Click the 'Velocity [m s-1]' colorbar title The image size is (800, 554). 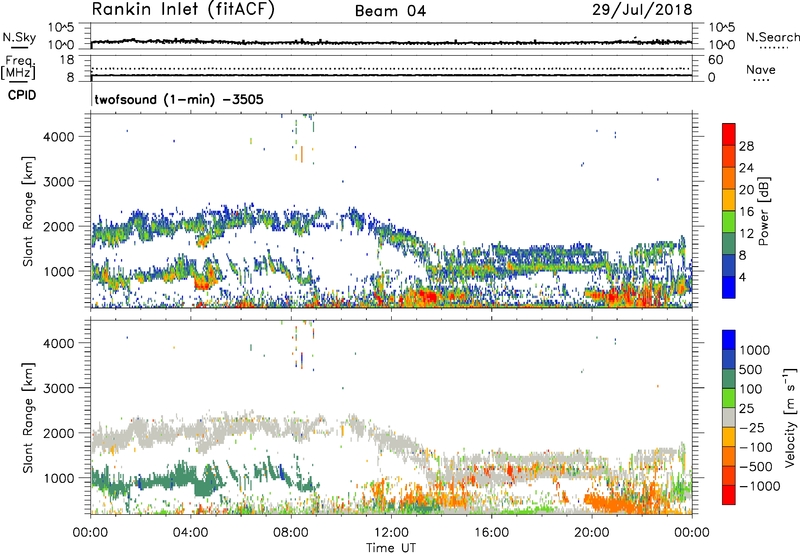(x=790, y=417)
